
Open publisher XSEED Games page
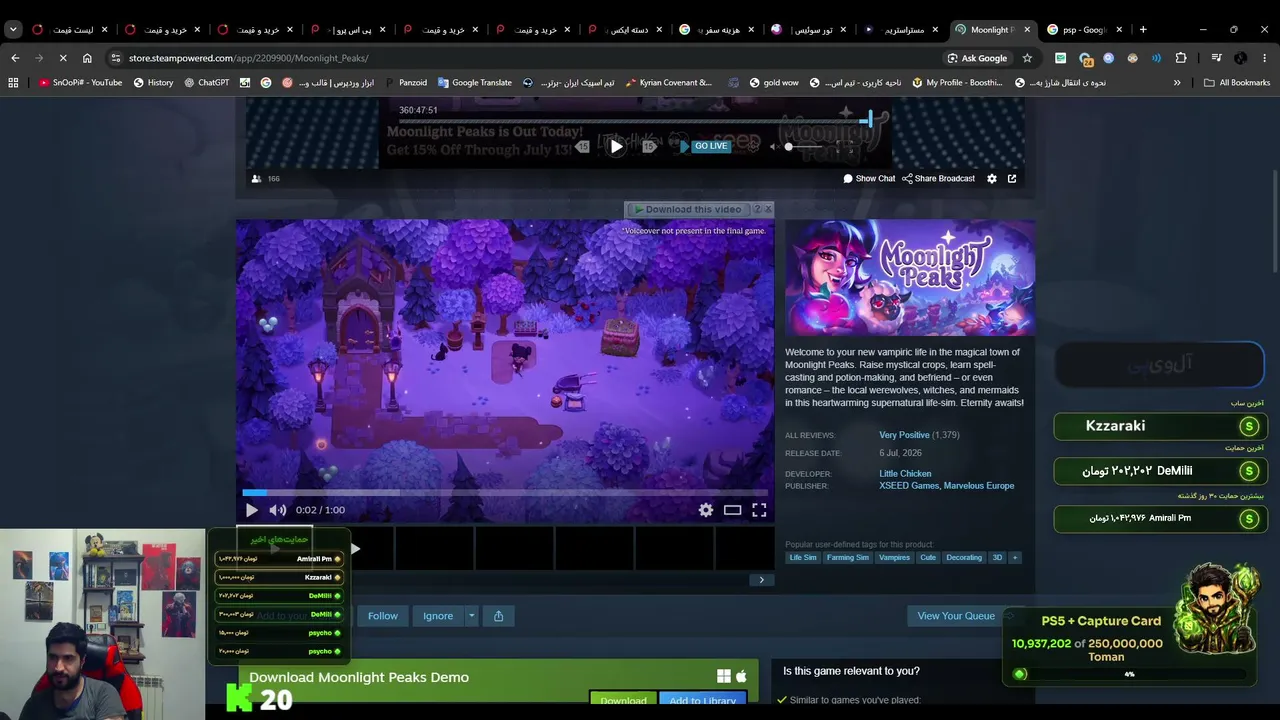[909, 486]
